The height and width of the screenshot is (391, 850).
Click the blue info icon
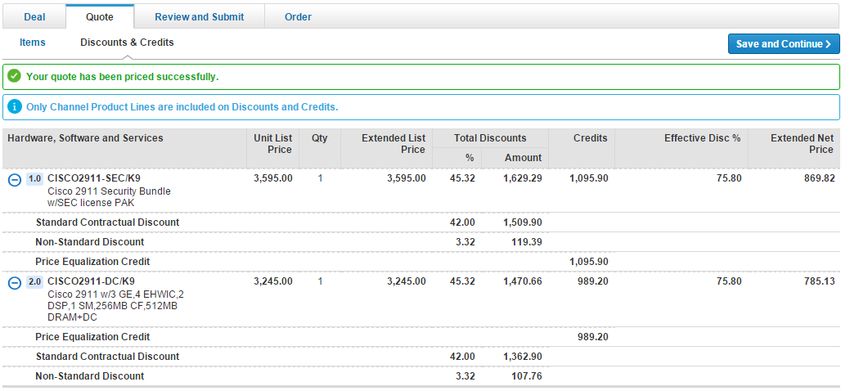coord(15,107)
